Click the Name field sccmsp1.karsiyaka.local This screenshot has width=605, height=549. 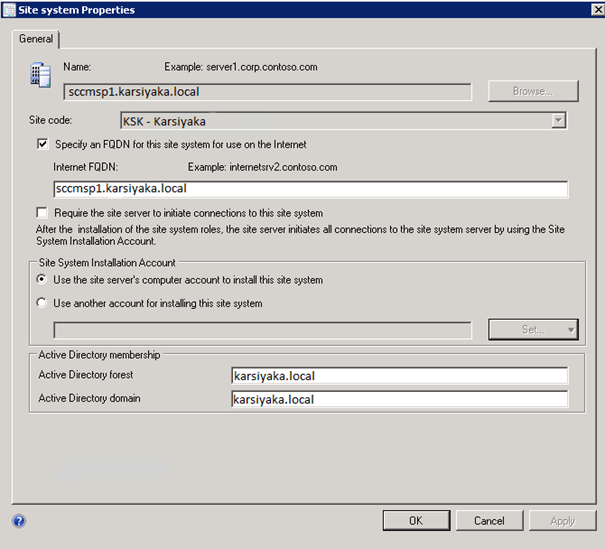click(x=267, y=92)
